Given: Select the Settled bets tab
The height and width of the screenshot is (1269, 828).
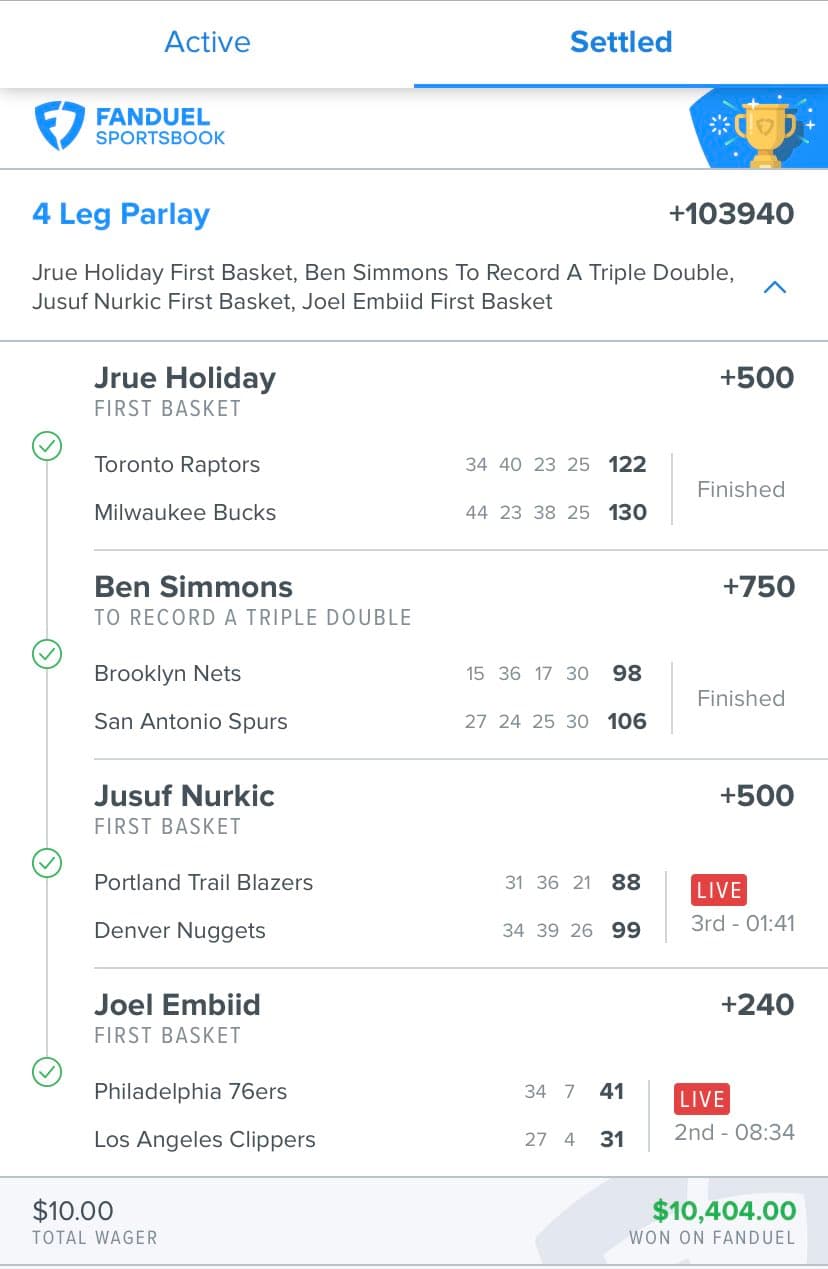Looking at the screenshot, I should coord(620,42).
